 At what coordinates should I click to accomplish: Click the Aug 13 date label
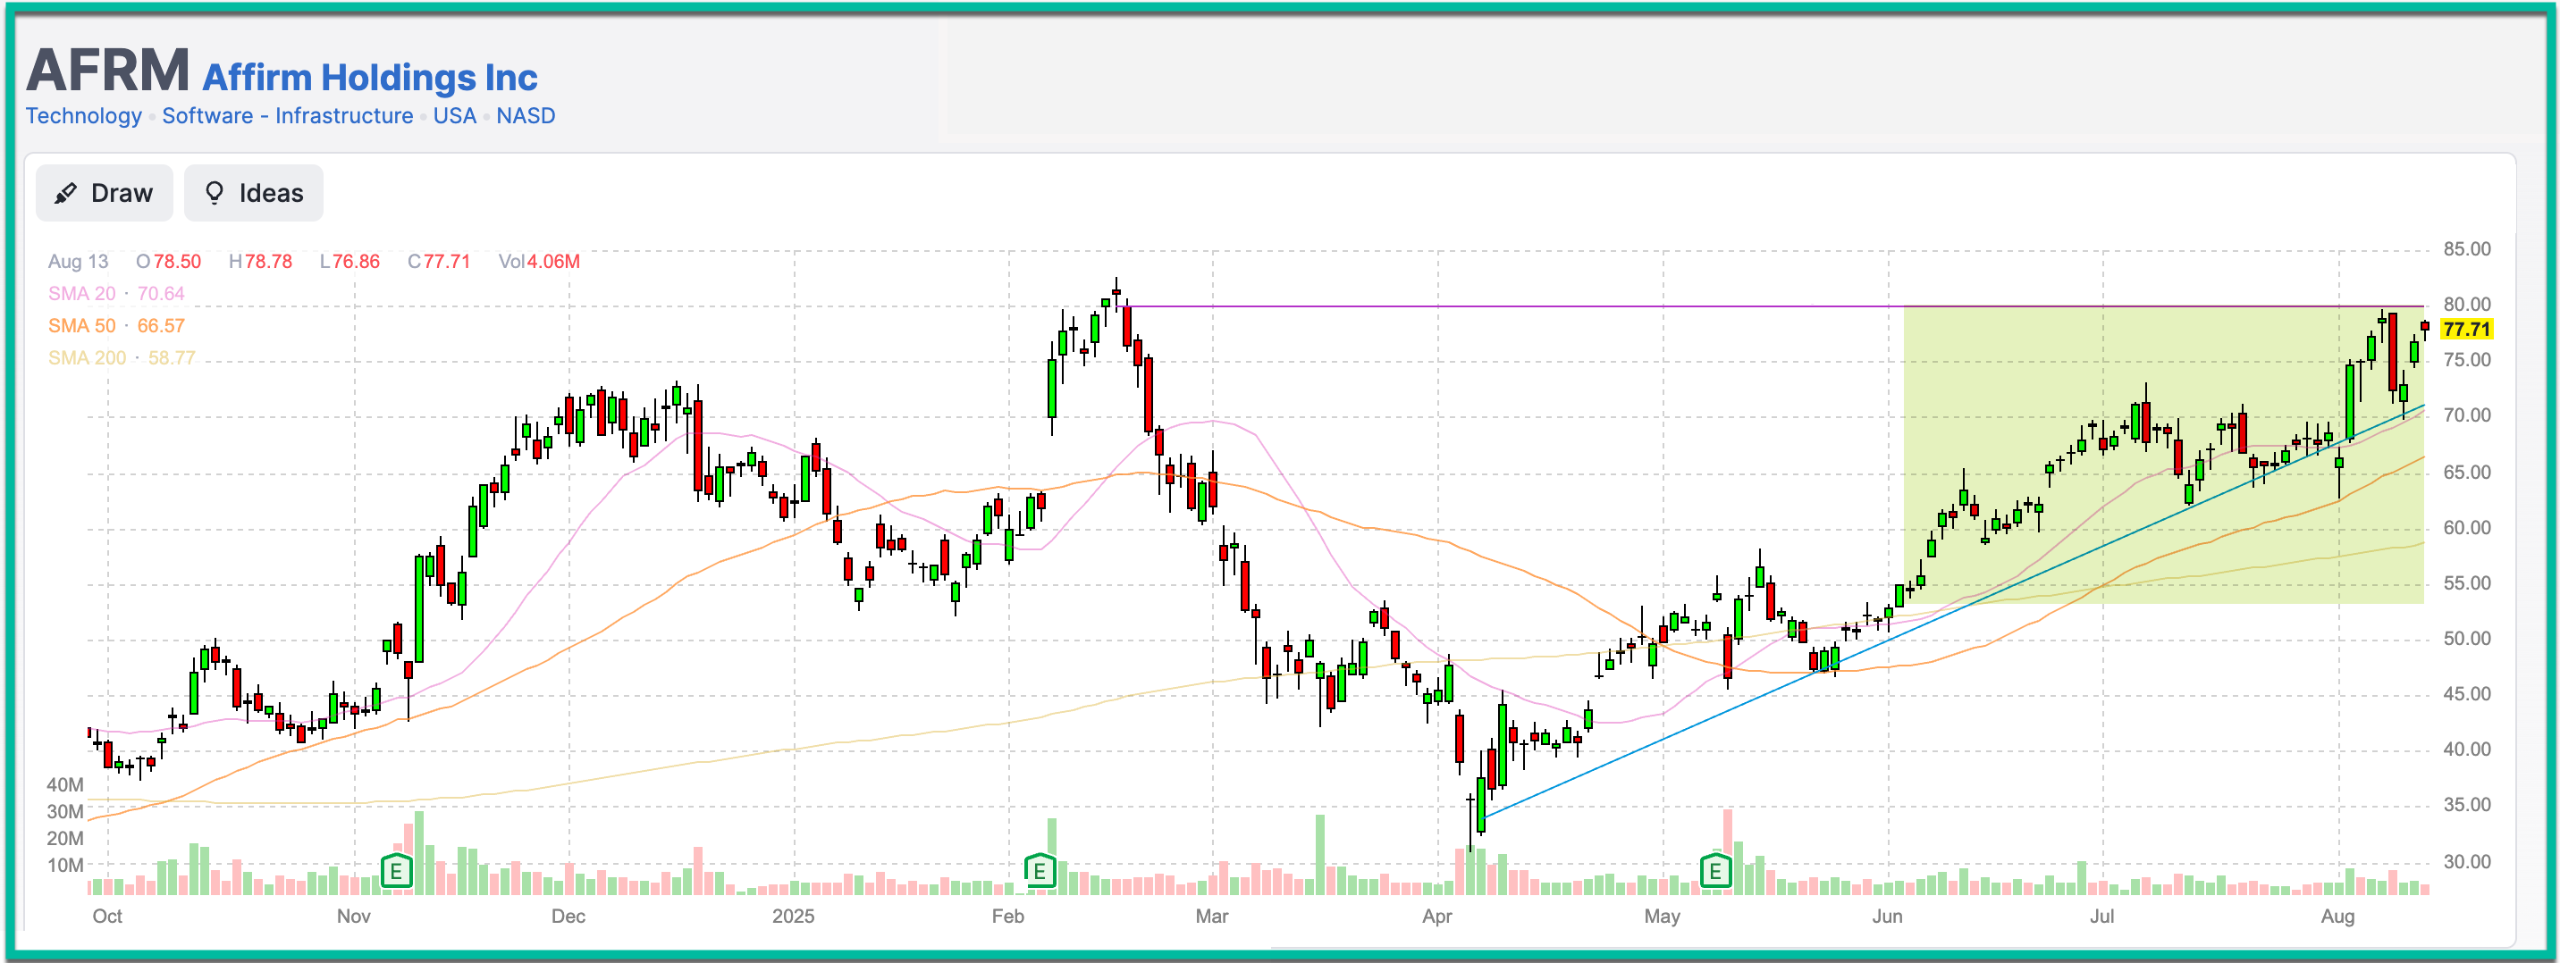(78, 261)
